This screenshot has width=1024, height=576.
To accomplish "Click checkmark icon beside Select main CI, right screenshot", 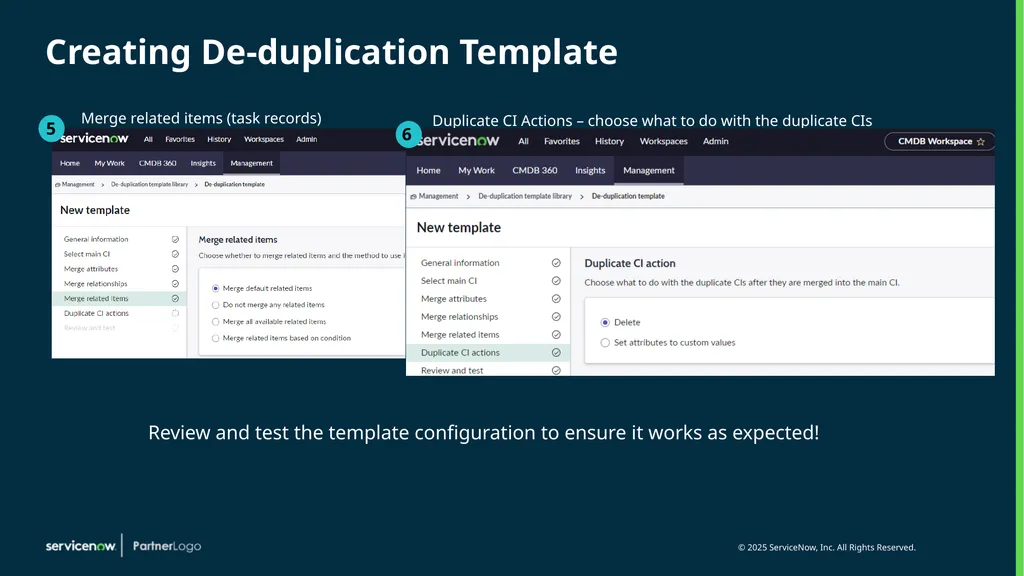I will tap(556, 281).
